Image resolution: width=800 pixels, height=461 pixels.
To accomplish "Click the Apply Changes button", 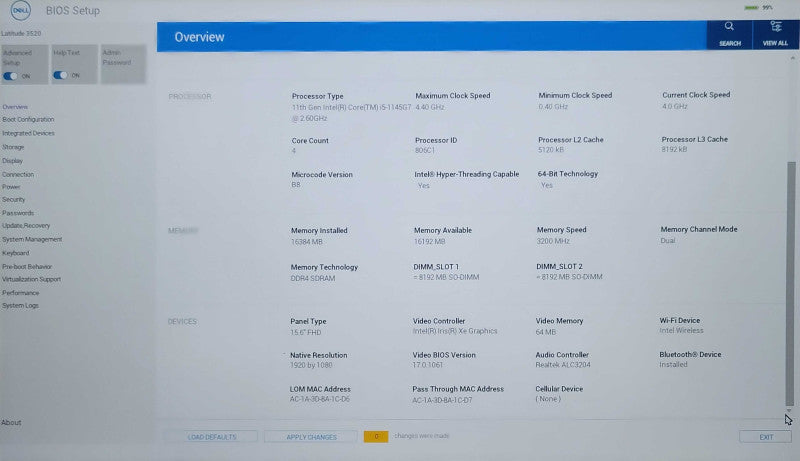I will tap(311, 437).
